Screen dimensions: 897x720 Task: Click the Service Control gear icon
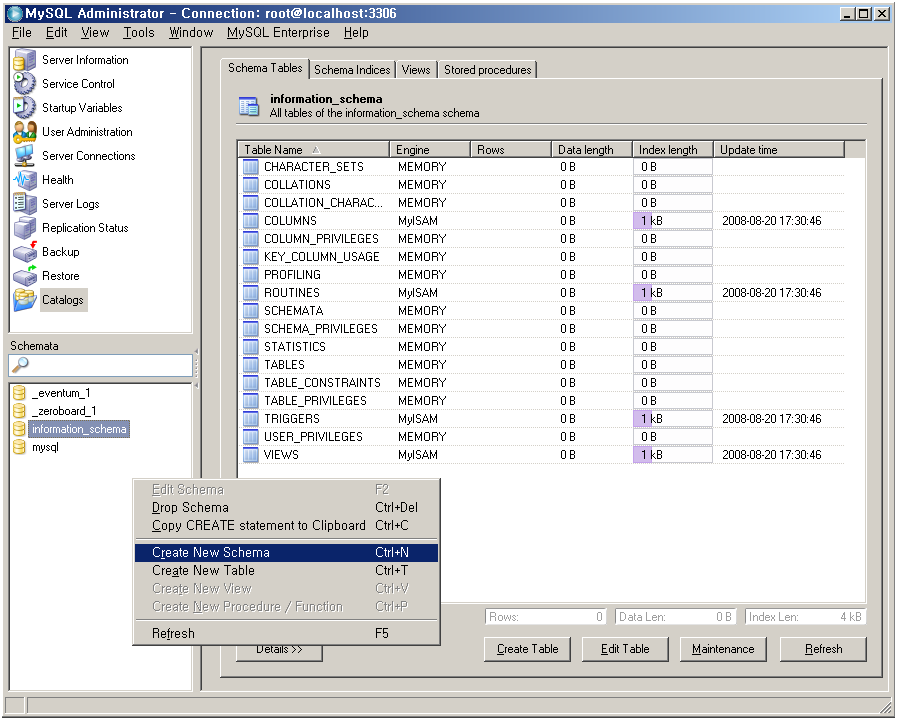coord(25,84)
